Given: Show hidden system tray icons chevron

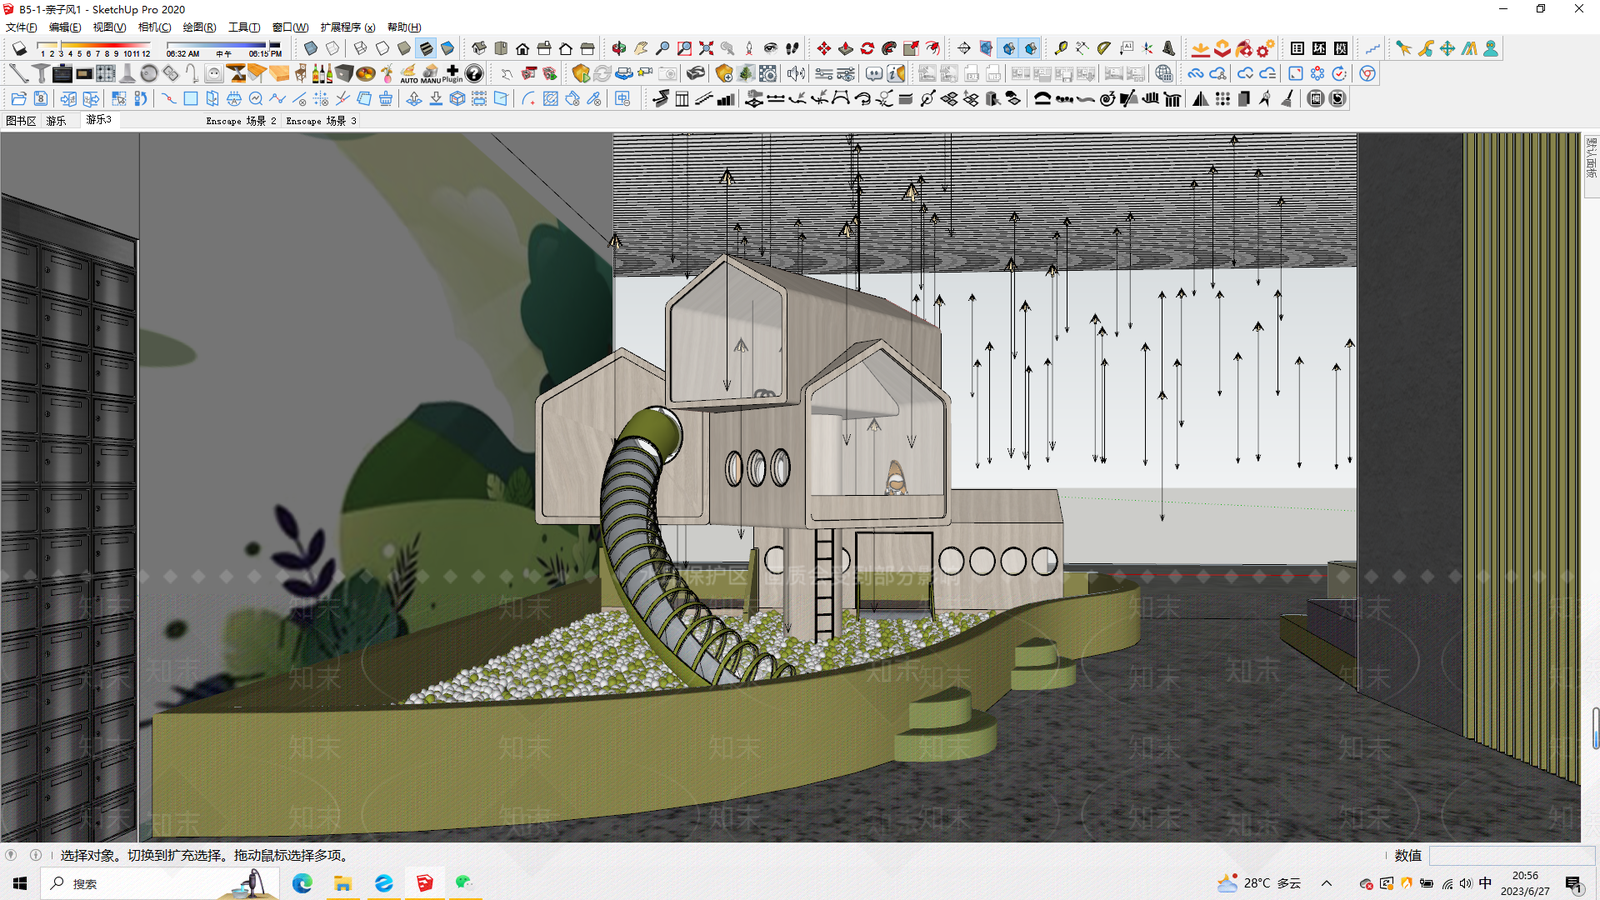Looking at the screenshot, I should click(1327, 883).
